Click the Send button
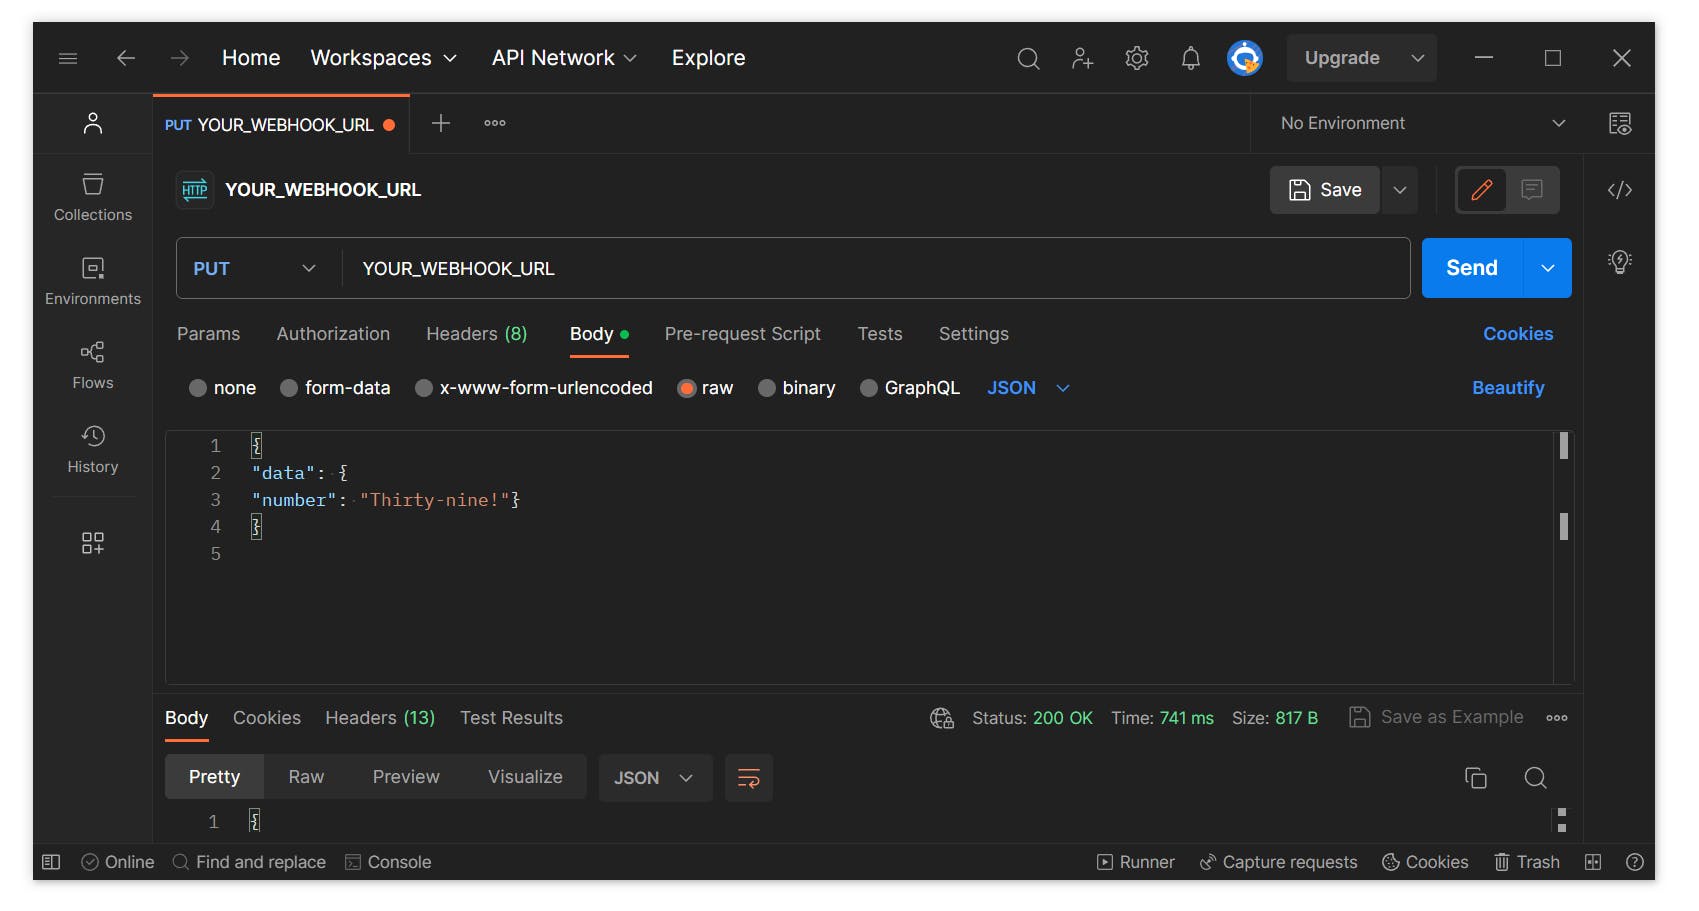This screenshot has height=911, width=1699. coord(1472,268)
